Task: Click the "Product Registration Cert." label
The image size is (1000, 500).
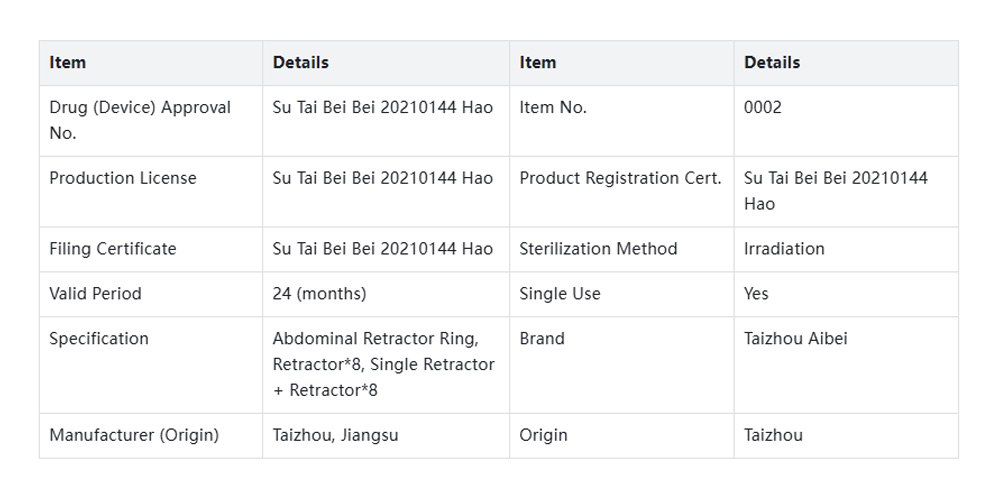Action: pyautogui.click(x=620, y=178)
